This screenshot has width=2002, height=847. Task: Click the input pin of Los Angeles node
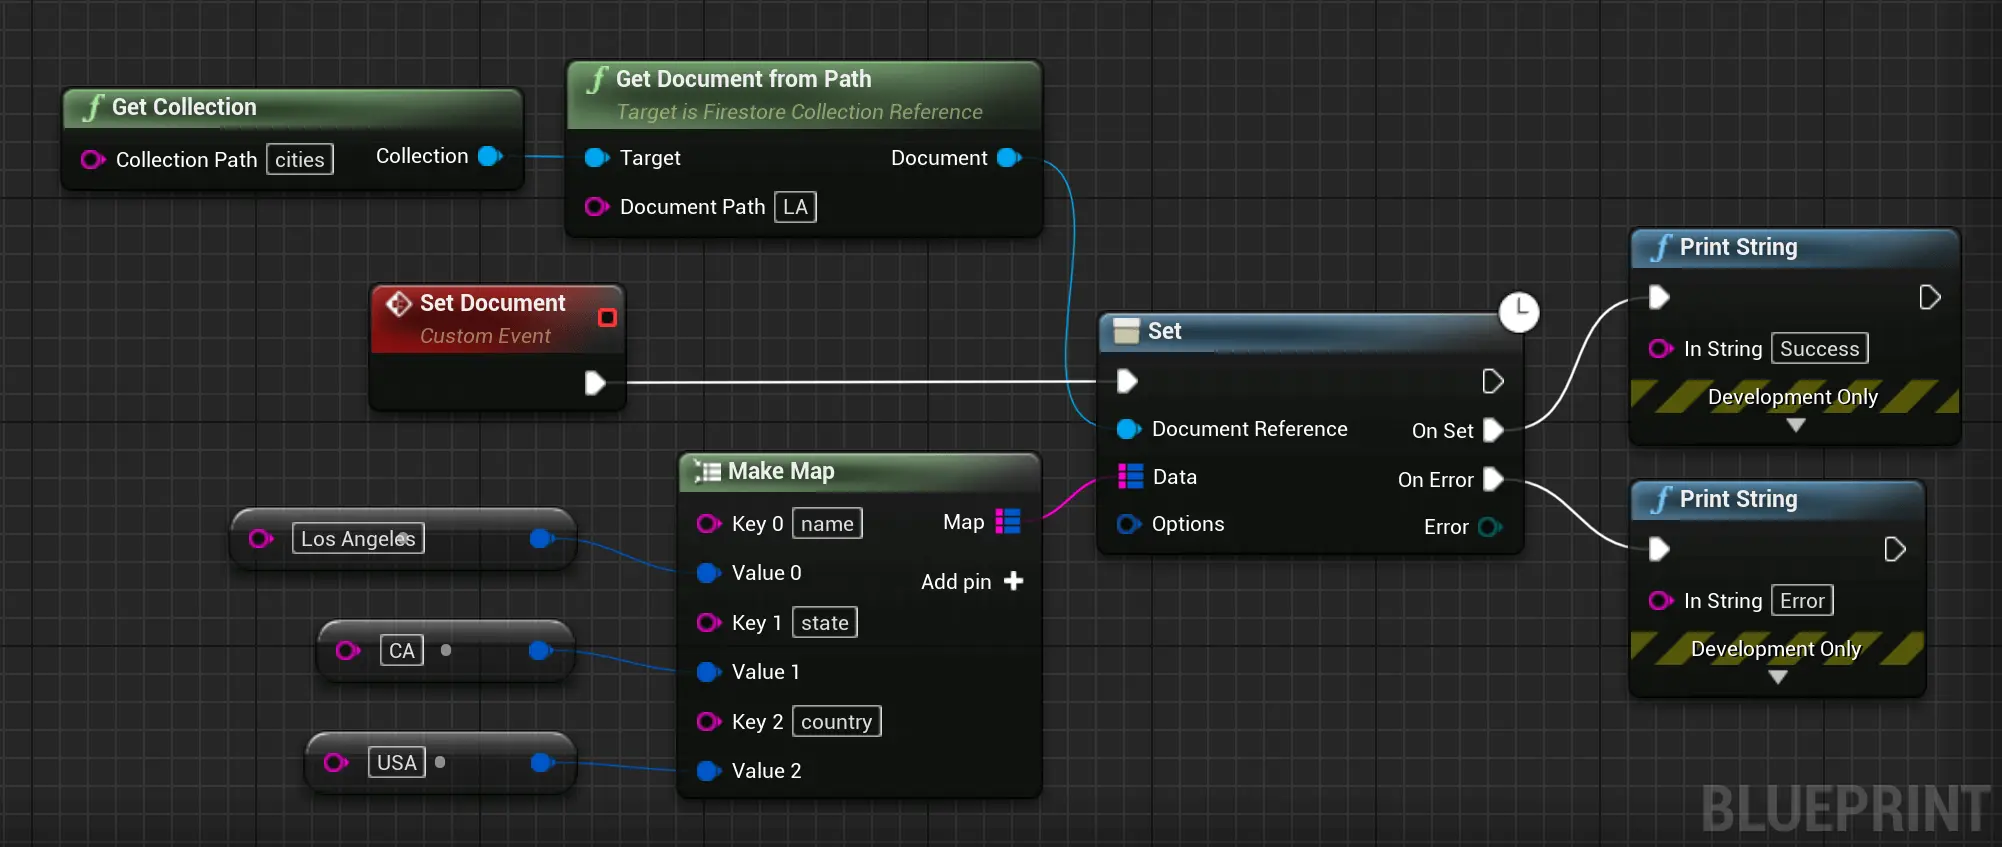click(x=261, y=539)
